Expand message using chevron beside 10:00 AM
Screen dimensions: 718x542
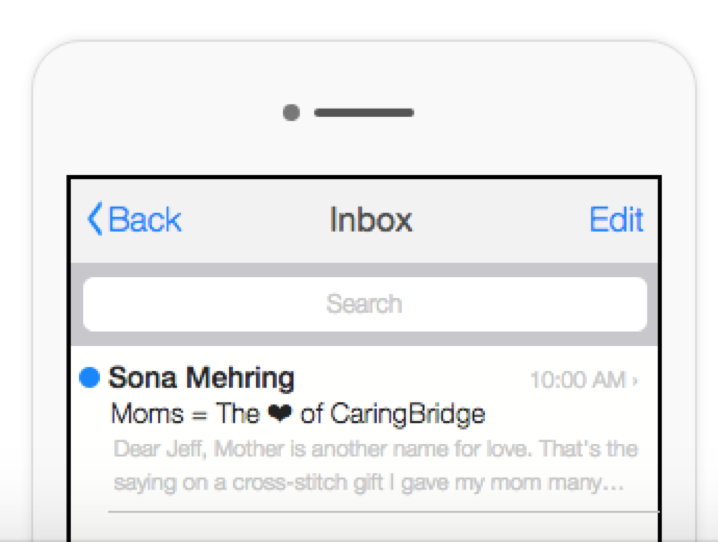636,380
